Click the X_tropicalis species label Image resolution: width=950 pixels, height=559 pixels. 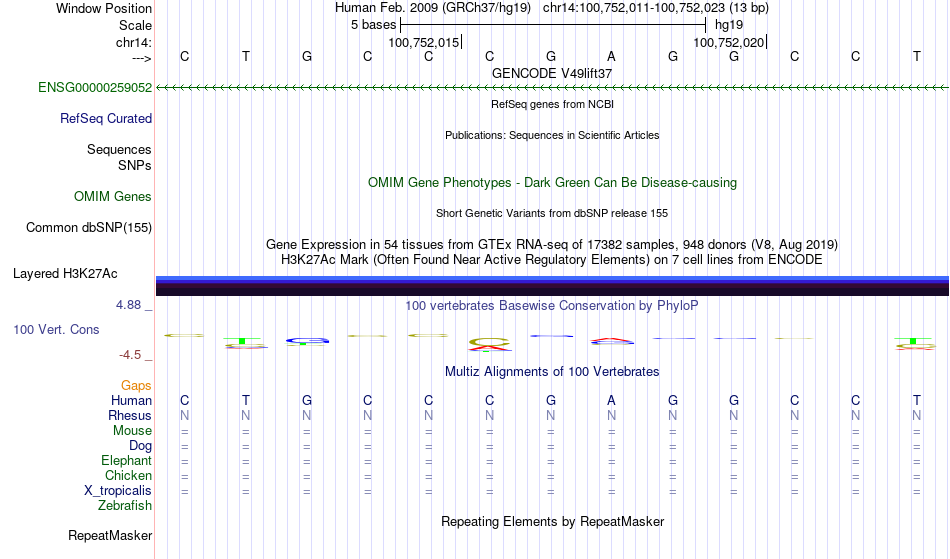118,491
